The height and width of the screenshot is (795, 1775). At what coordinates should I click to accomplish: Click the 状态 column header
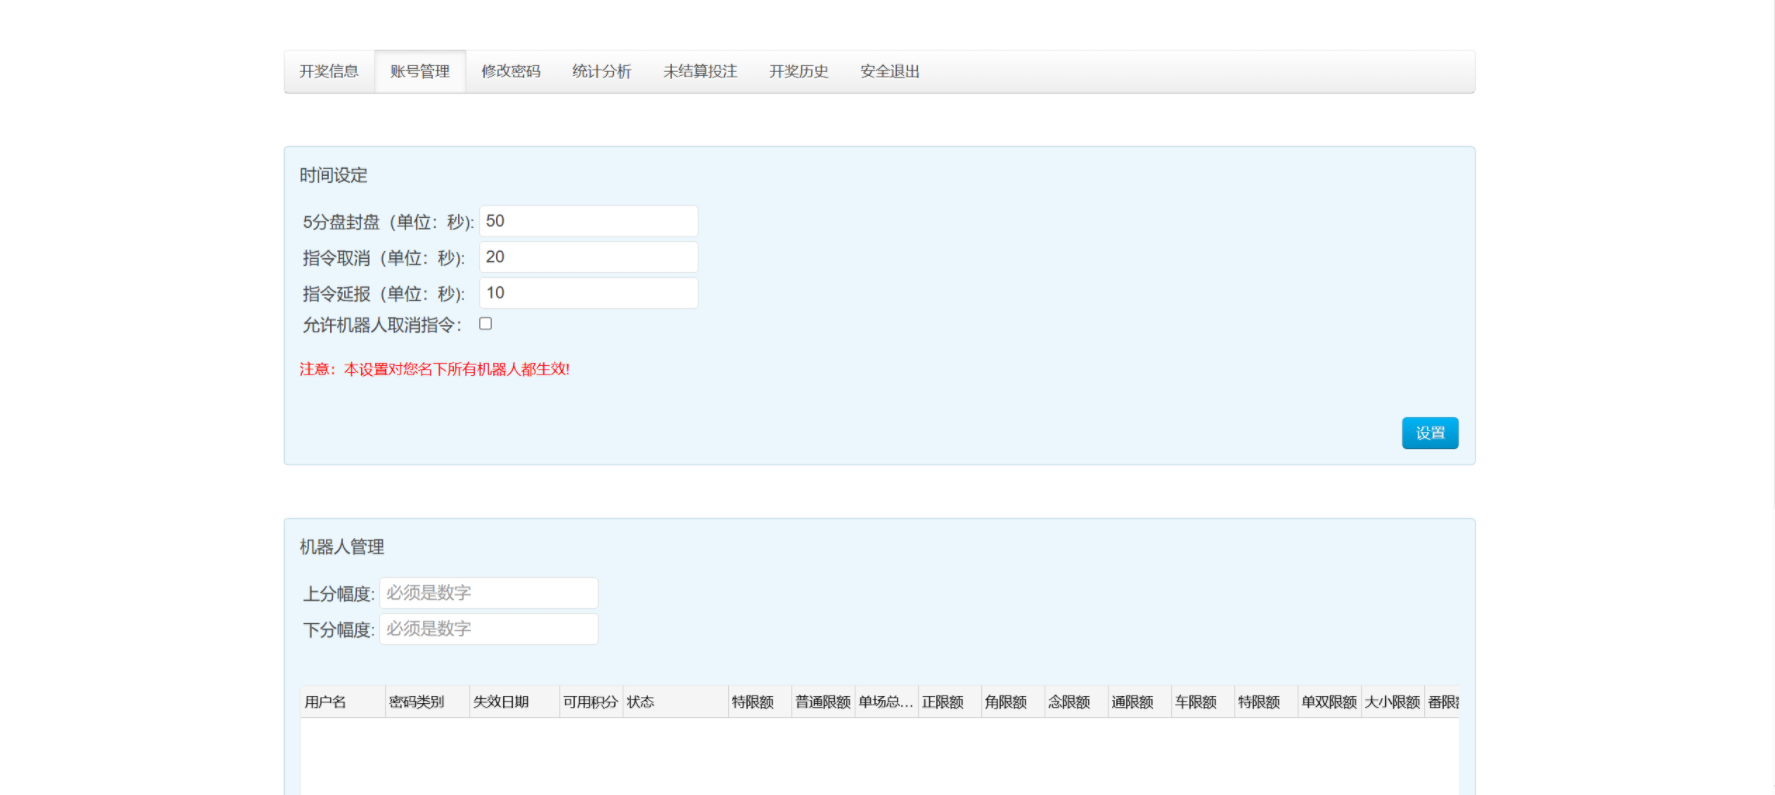tap(674, 702)
